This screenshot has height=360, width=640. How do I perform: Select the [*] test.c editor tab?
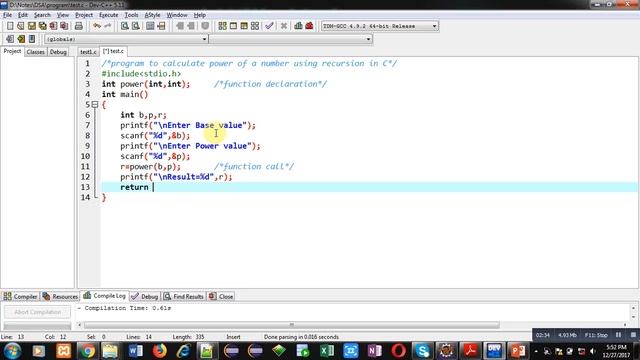pos(113,51)
